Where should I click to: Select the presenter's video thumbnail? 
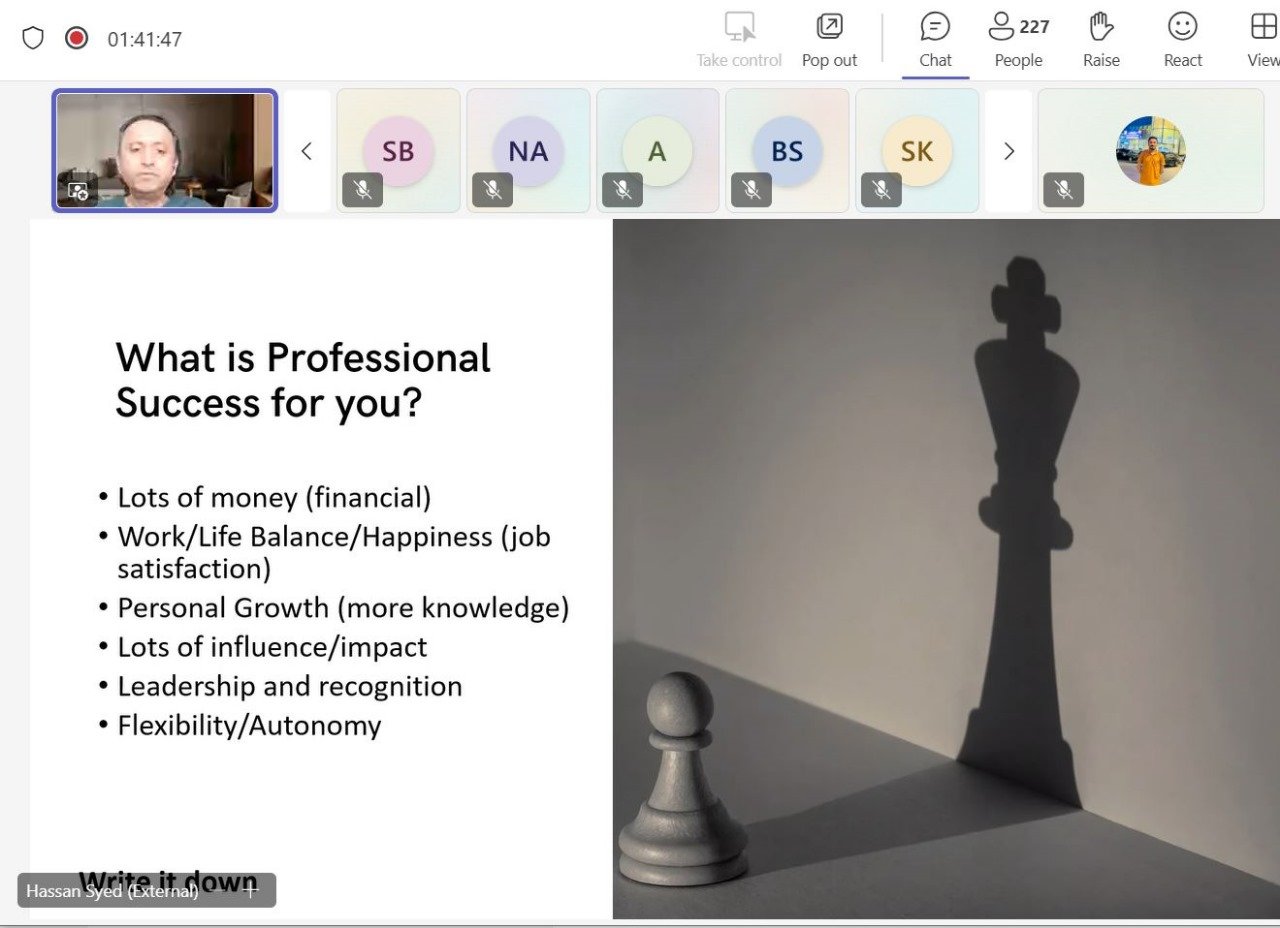165,150
